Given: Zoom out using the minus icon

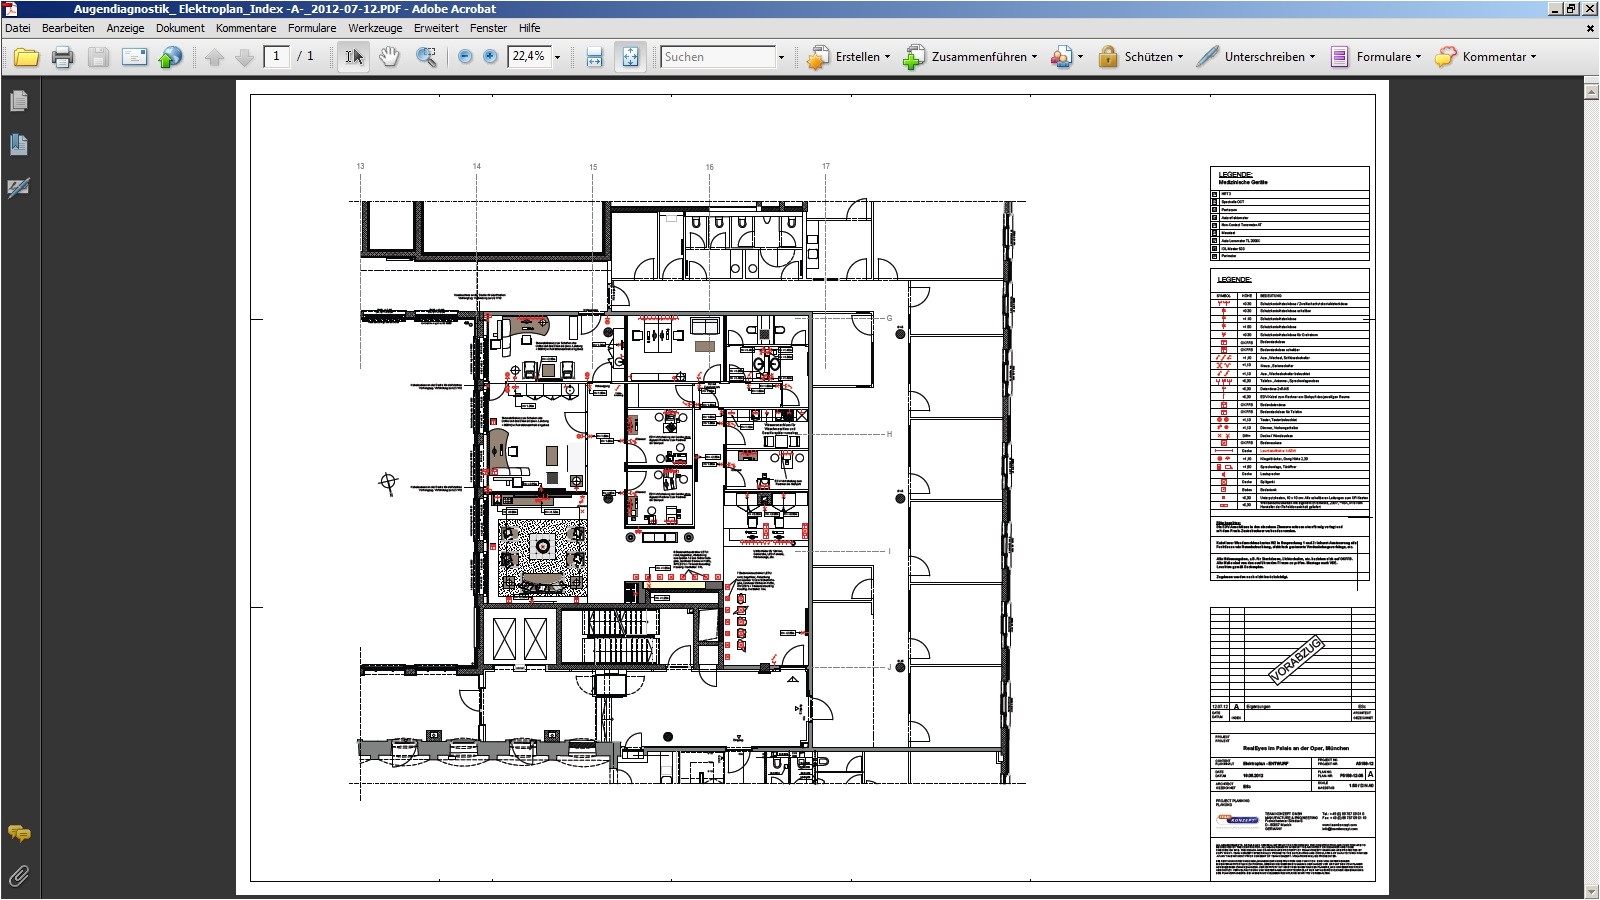Looking at the screenshot, I should [463, 57].
